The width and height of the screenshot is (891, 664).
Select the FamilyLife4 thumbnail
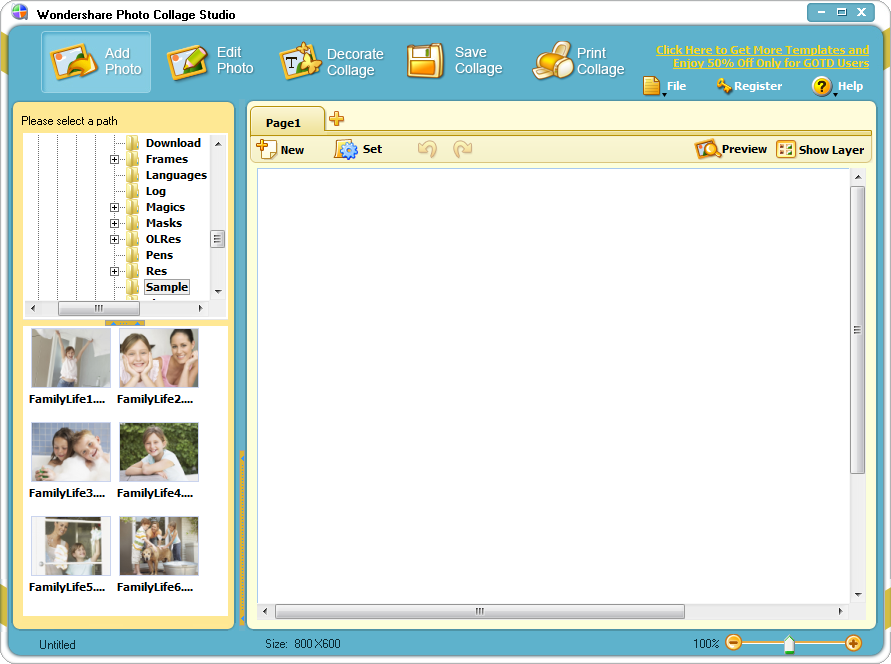coord(159,452)
